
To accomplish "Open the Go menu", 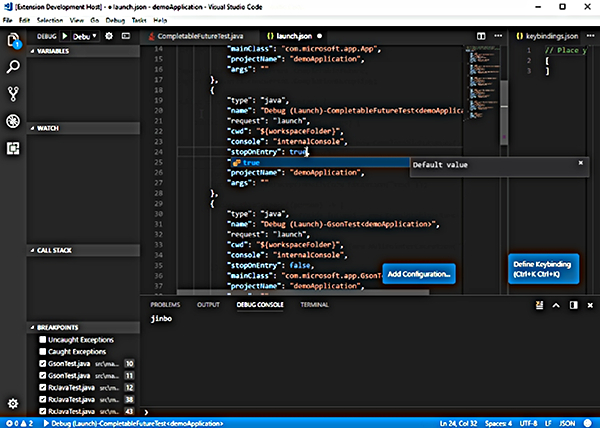I will point(95,20).
